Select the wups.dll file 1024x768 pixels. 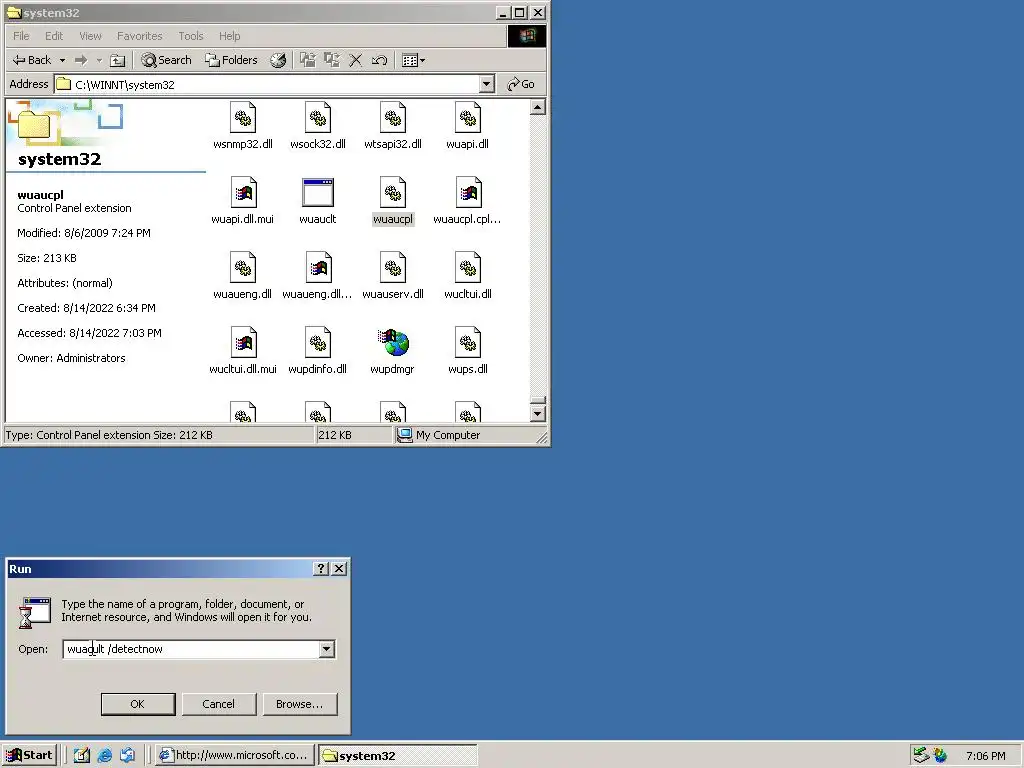(x=468, y=351)
